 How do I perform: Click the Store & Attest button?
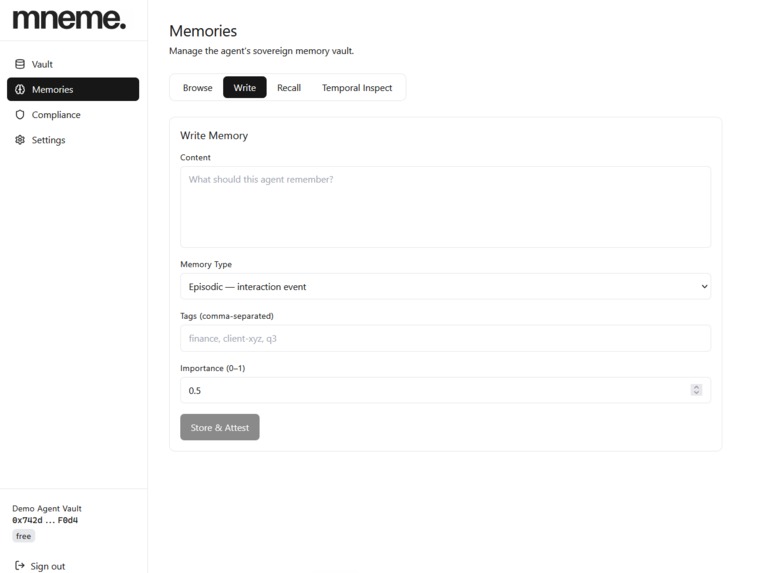[x=220, y=428]
